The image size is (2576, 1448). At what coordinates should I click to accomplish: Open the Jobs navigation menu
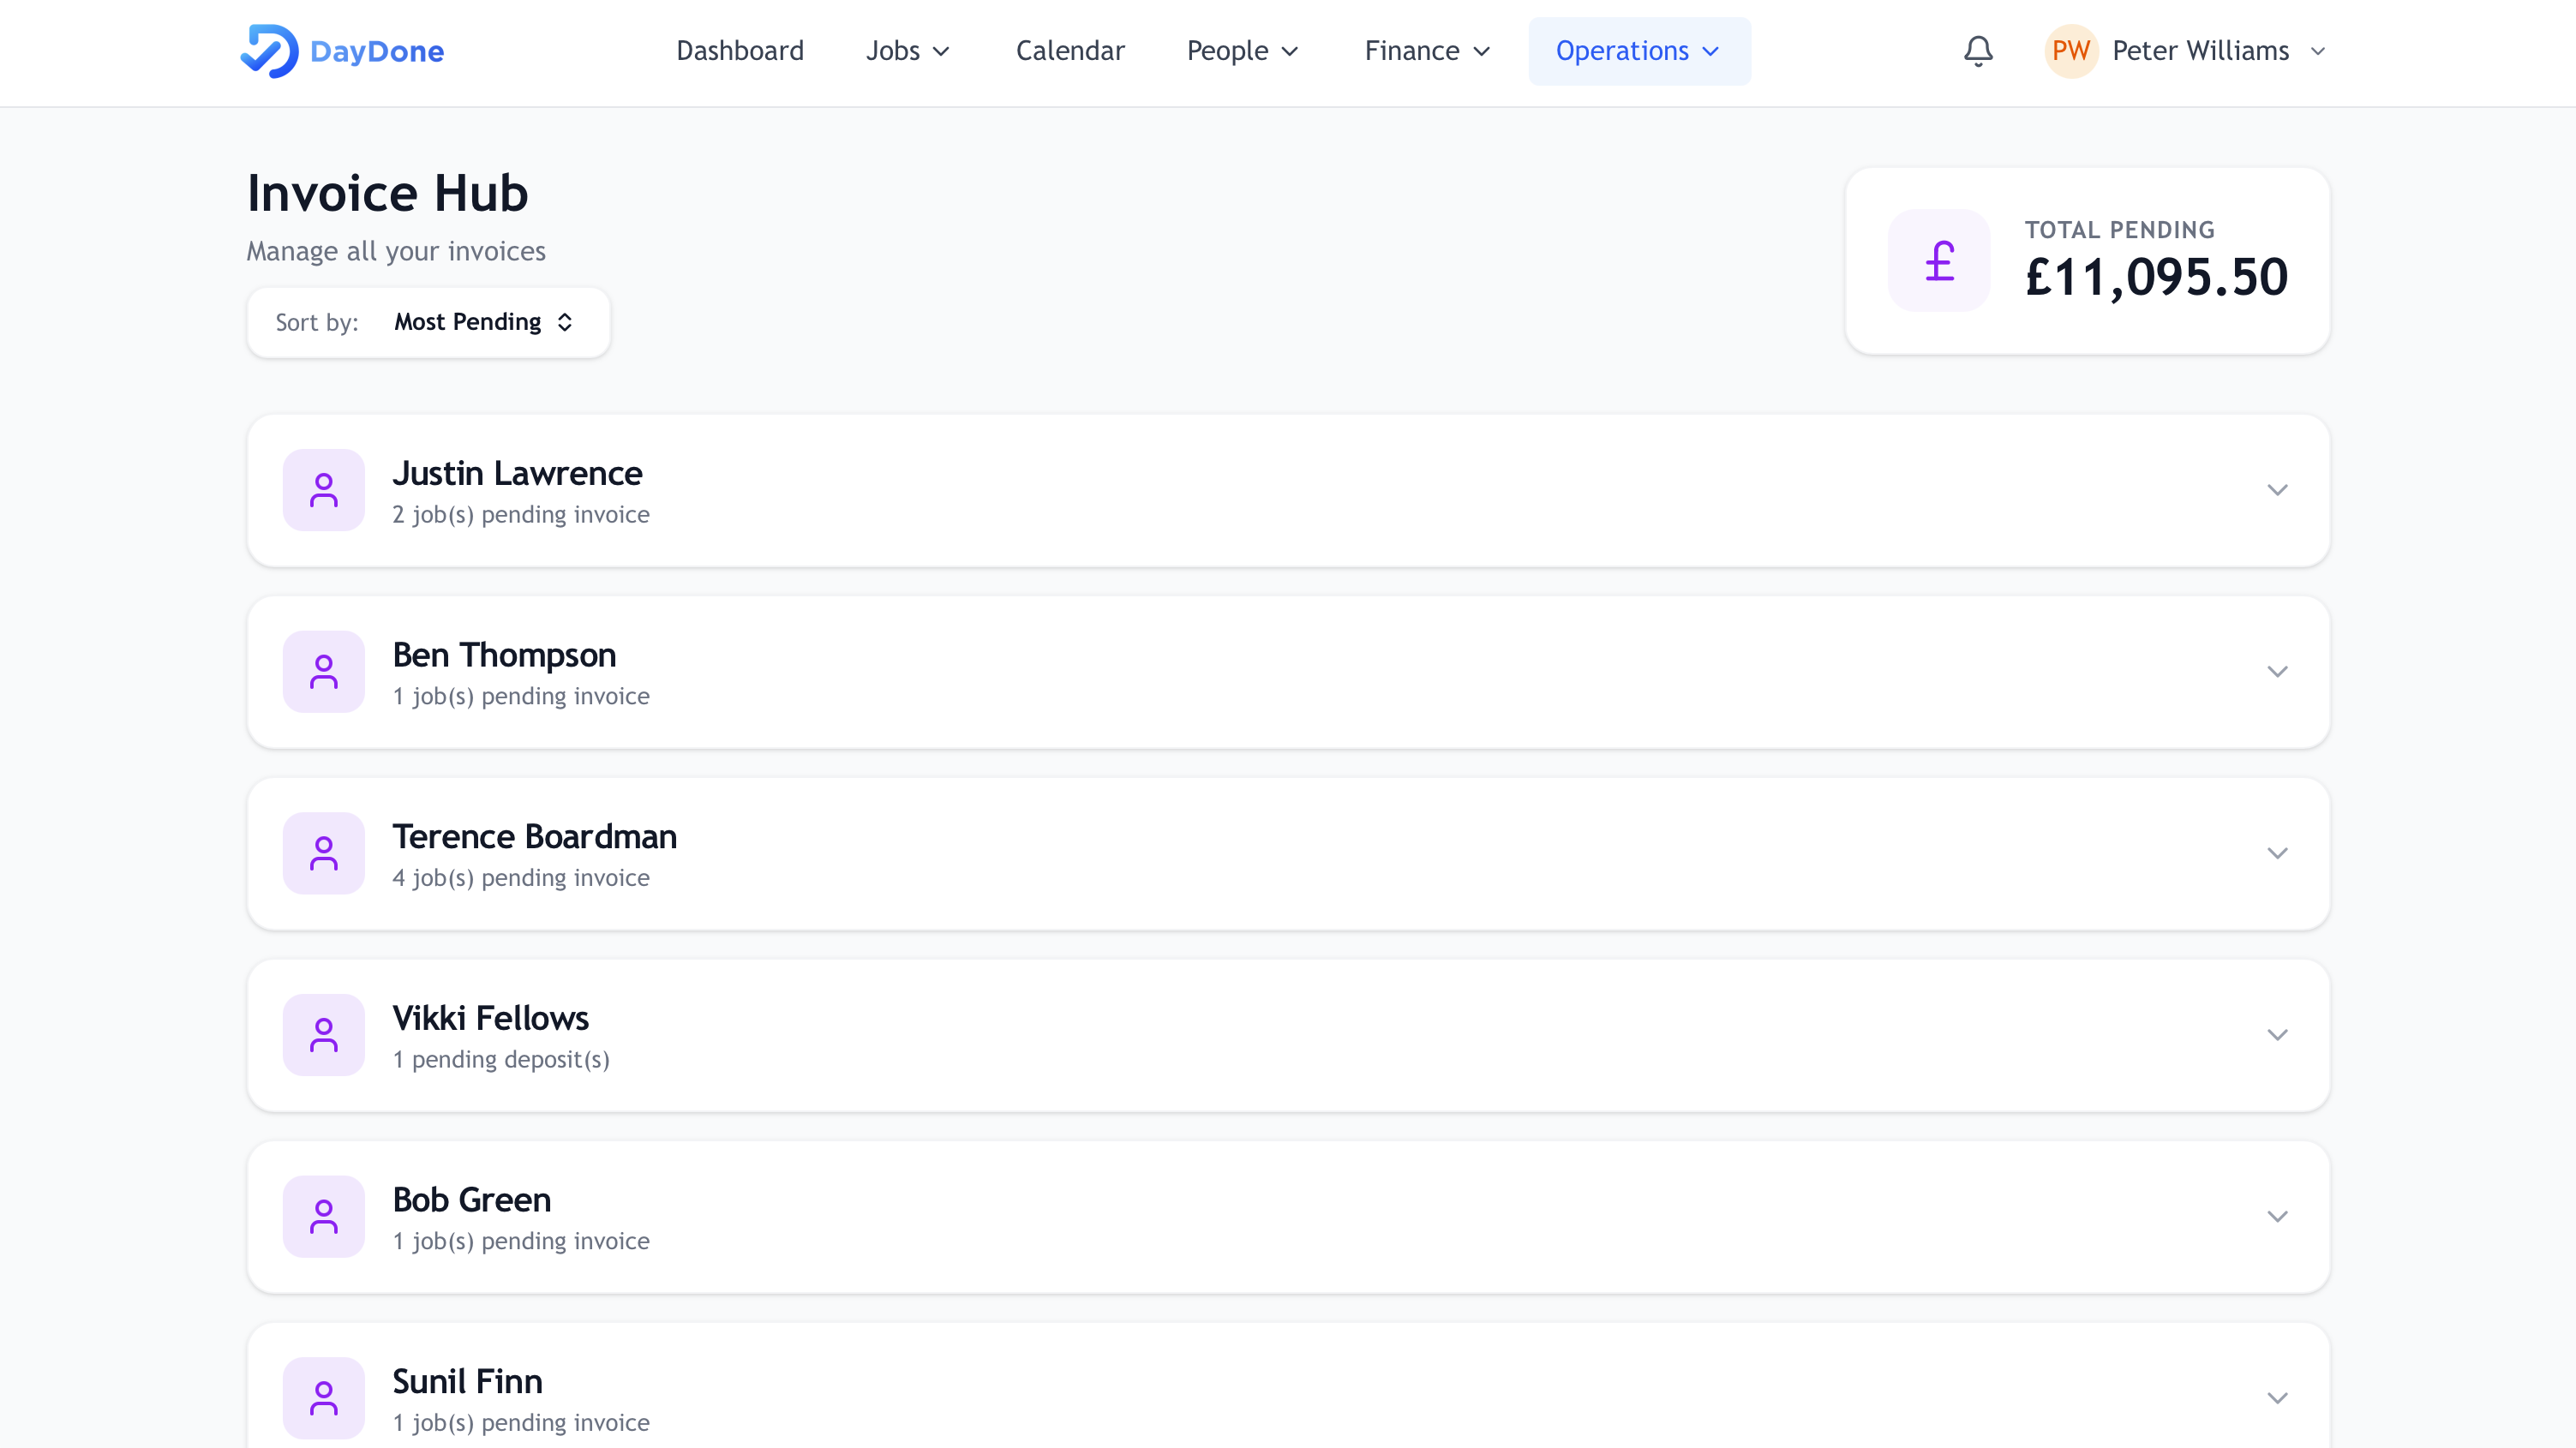pos(907,51)
